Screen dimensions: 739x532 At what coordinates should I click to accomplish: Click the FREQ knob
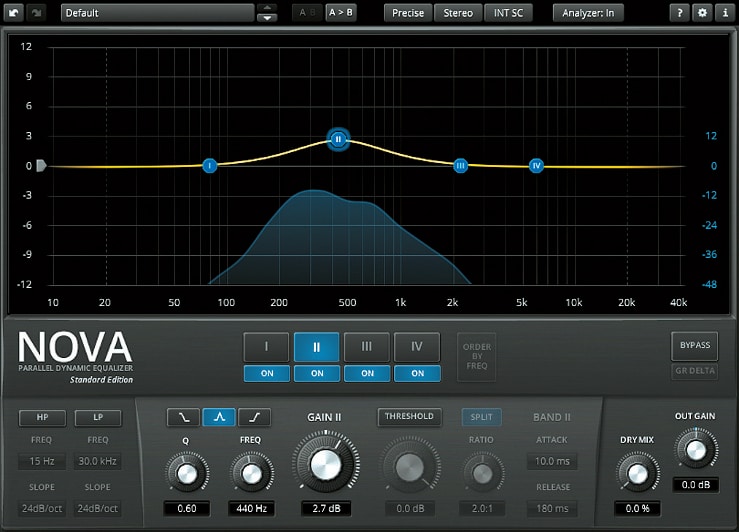pos(251,473)
